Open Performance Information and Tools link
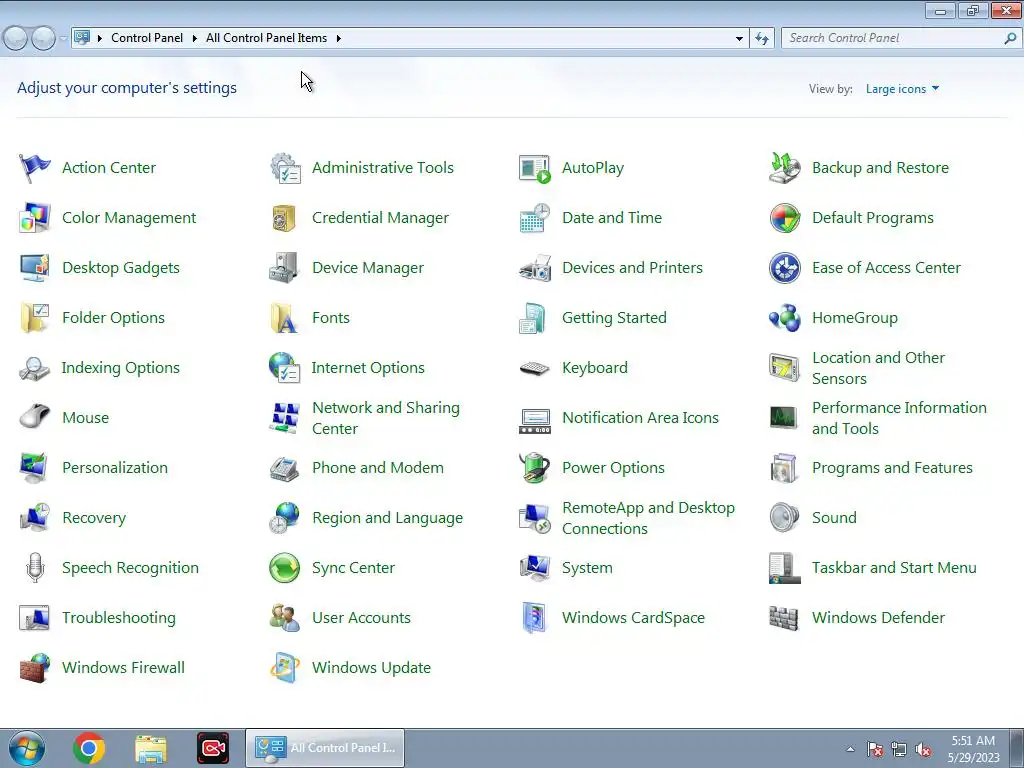The image size is (1024, 768). pyautogui.click(x=899, y=418)
